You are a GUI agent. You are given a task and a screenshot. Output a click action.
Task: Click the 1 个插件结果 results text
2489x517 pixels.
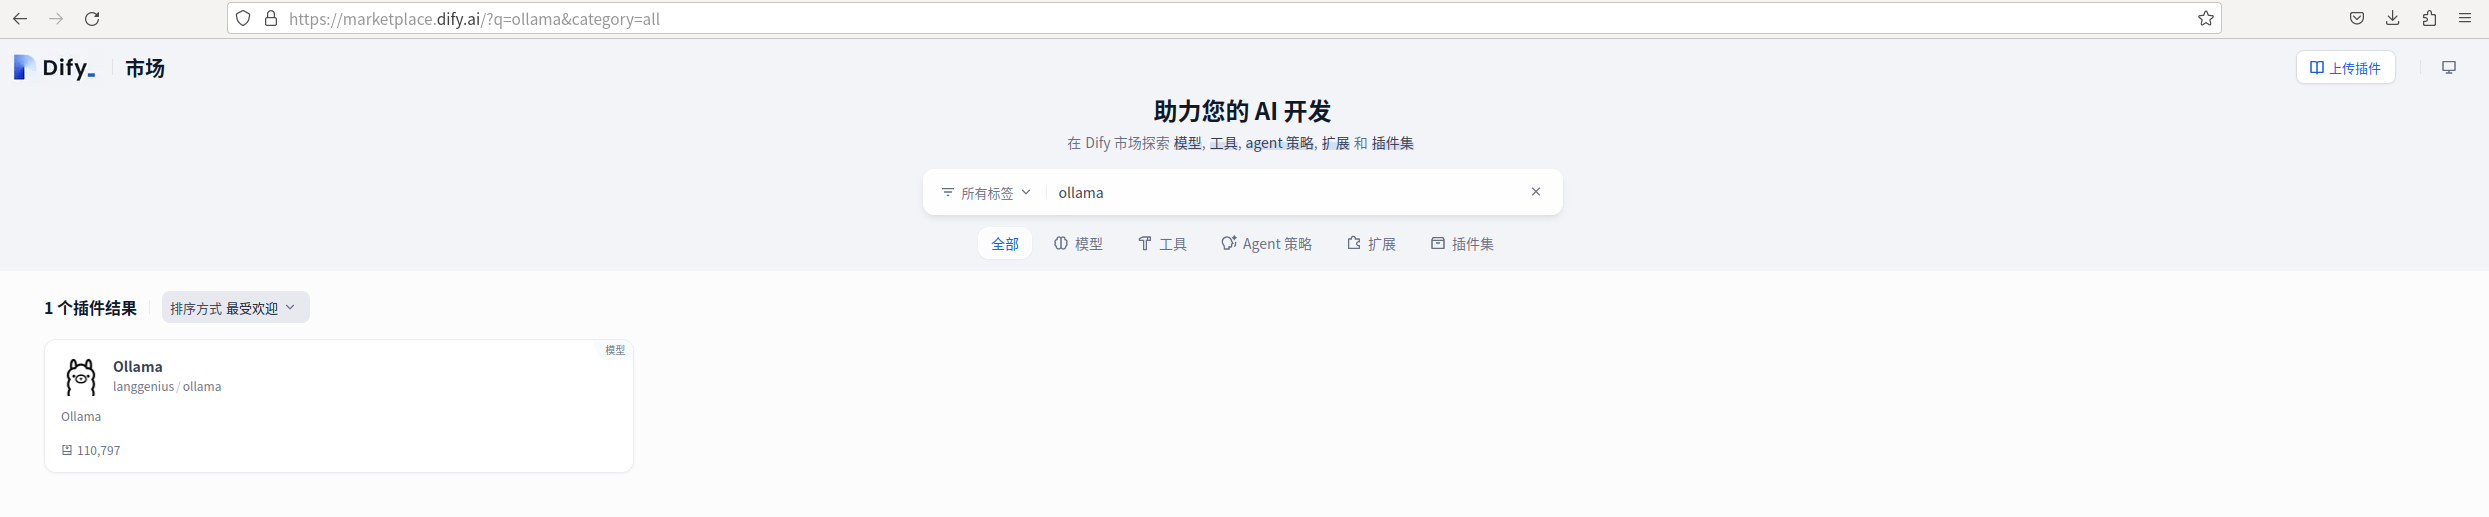pos(90,308)
